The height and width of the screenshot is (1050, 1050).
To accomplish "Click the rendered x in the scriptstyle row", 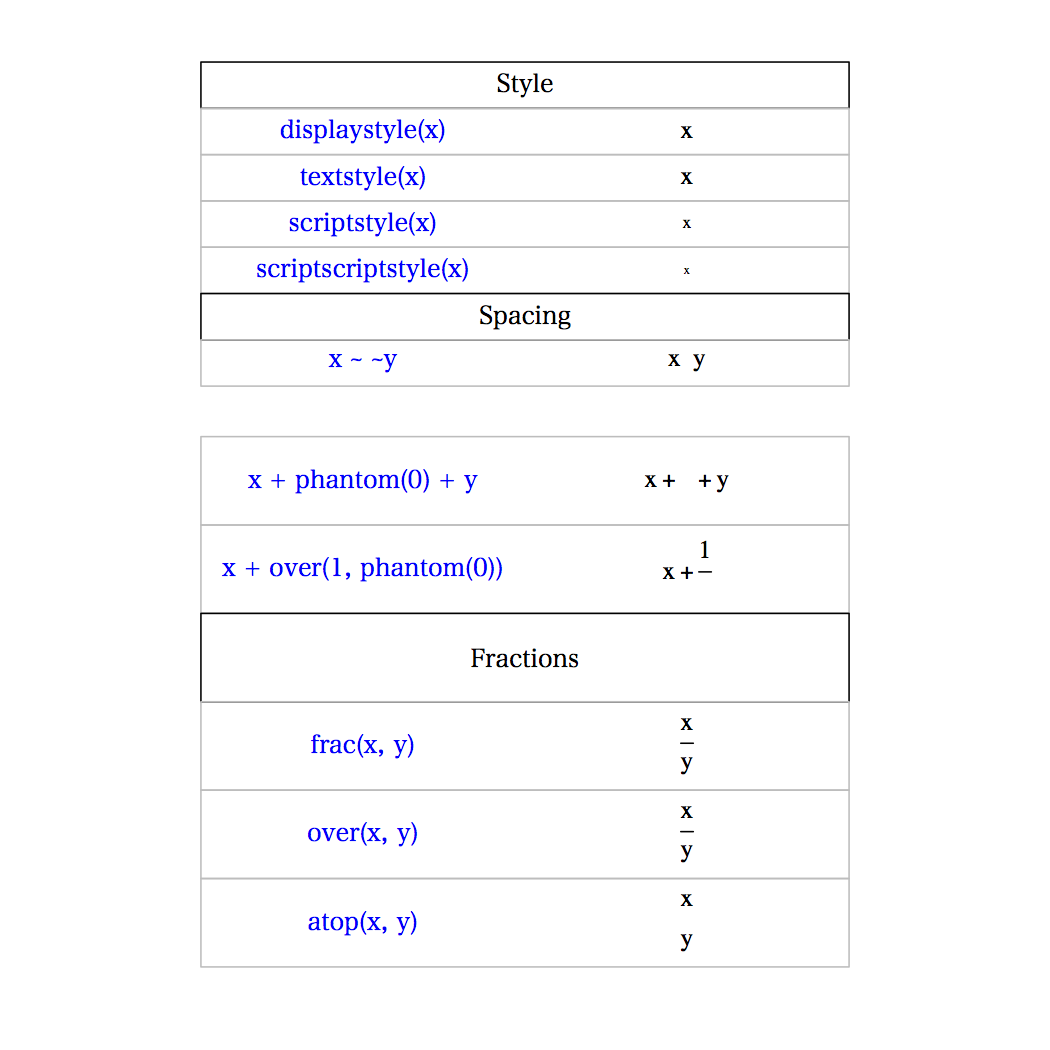I will pyautogui.click(x=686, y=224).
